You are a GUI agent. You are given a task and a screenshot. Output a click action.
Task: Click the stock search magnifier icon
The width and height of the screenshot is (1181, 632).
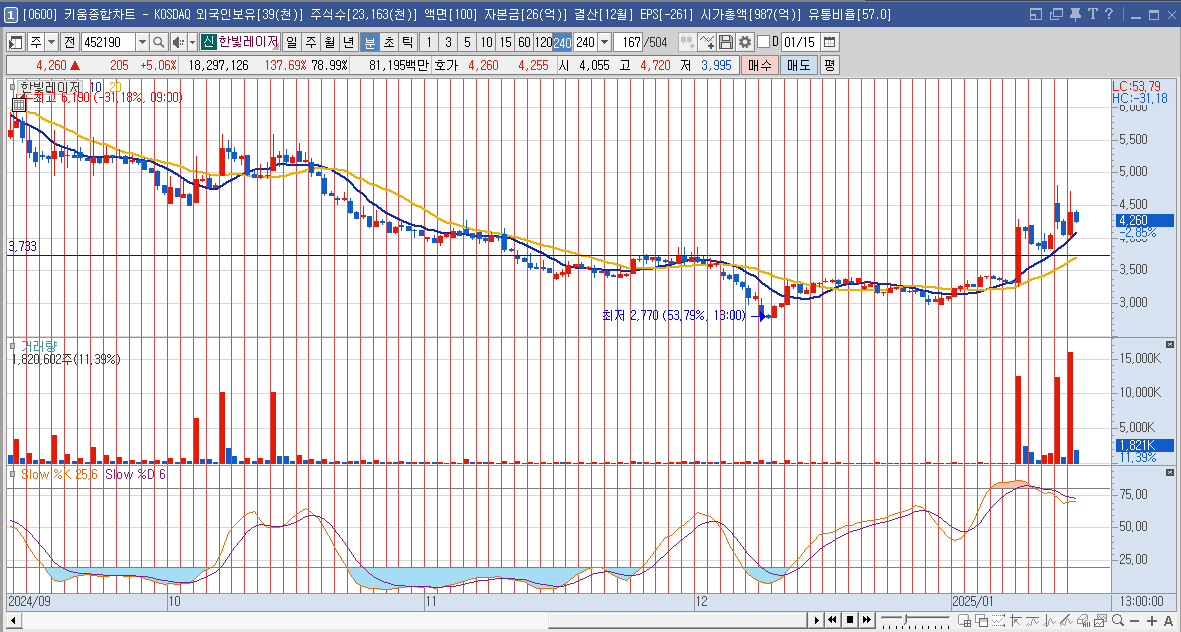[158, 42]
